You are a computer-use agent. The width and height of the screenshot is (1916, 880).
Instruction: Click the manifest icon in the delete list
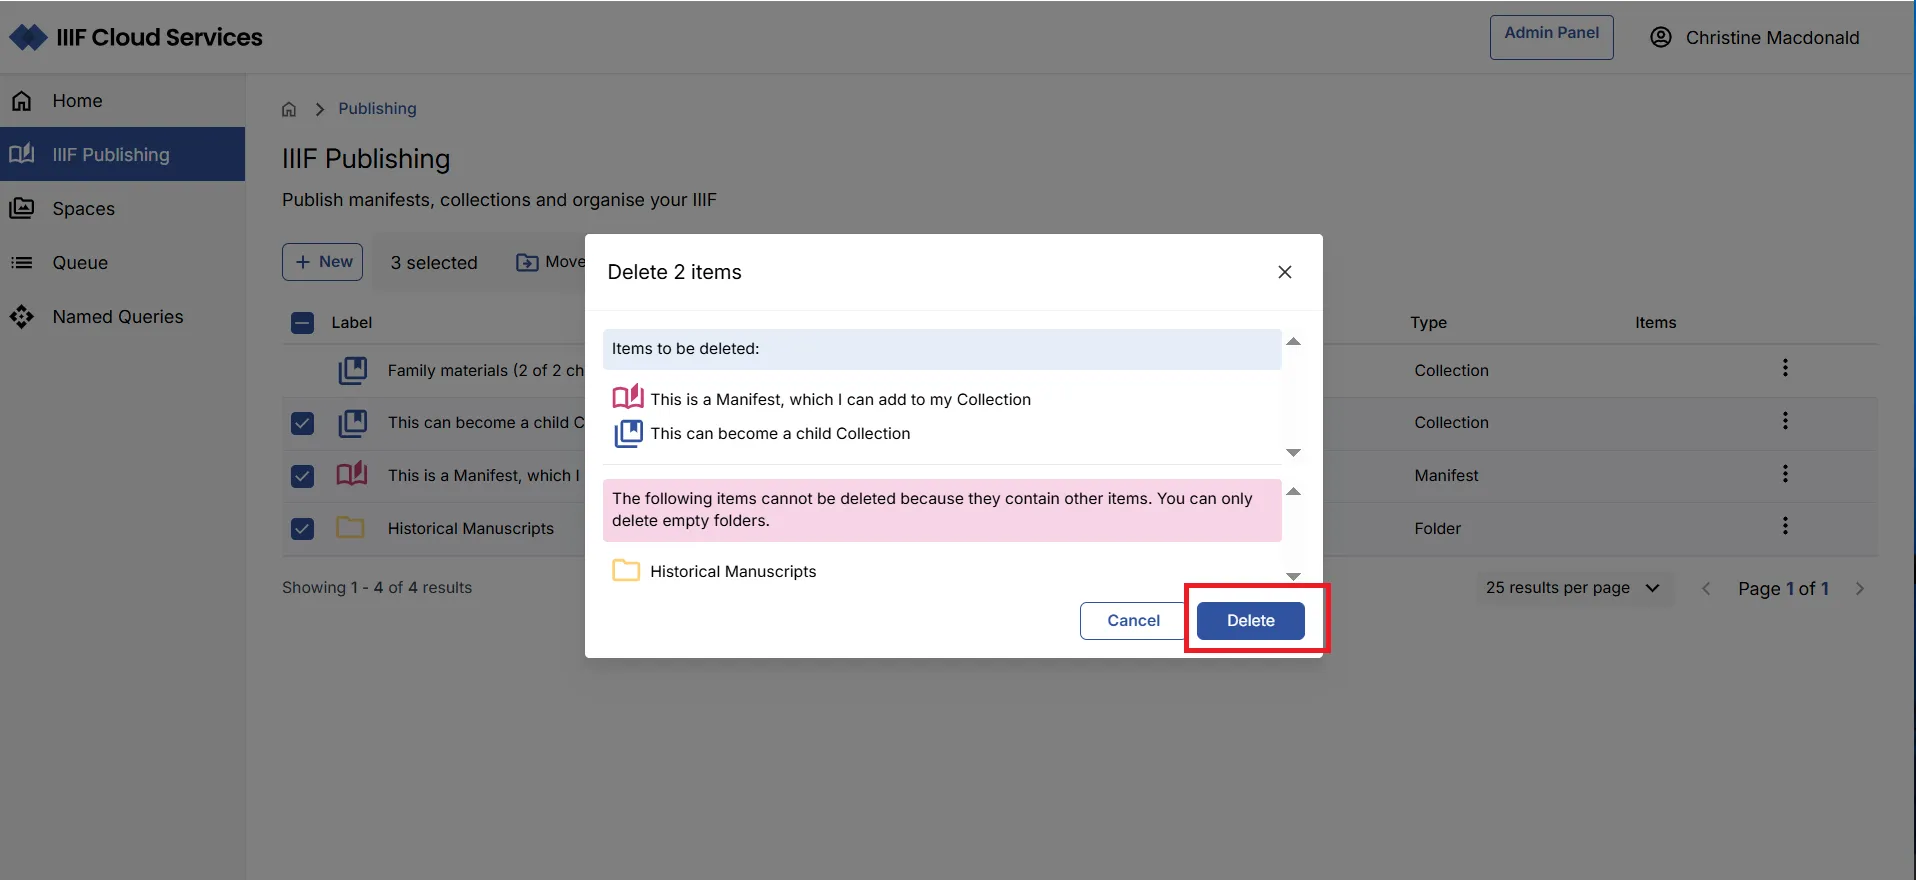(x=628, y=397)
